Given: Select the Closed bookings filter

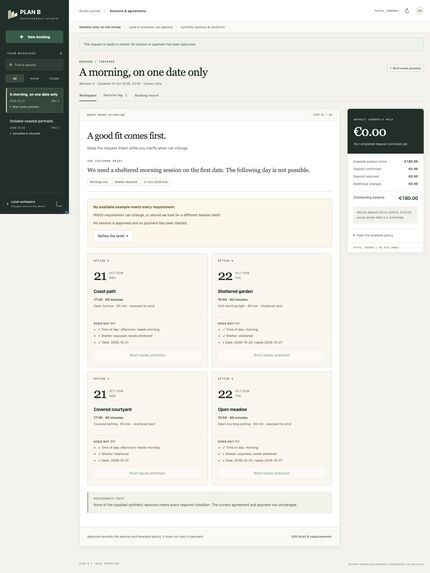Looking at the screenshot, I should (54, 79).
